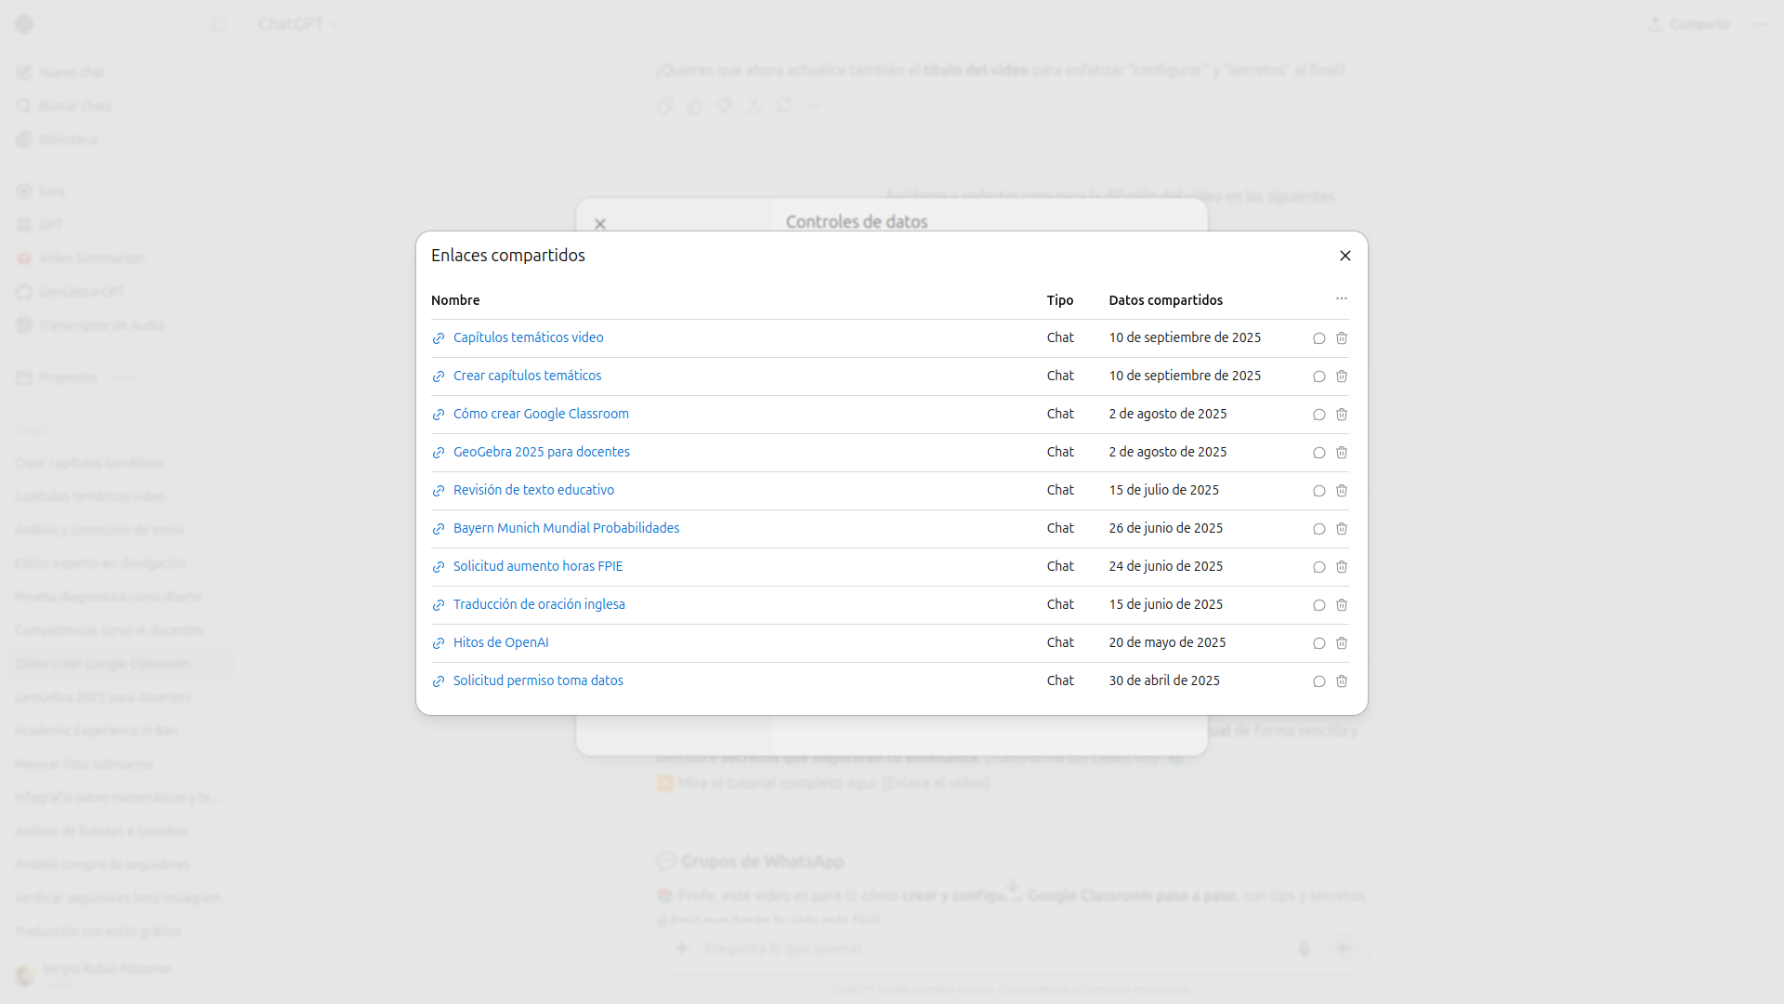1784x1004 pixels.
Task: Open source chat for 'Crear capítulos temáticos'
Action: 1319,377
